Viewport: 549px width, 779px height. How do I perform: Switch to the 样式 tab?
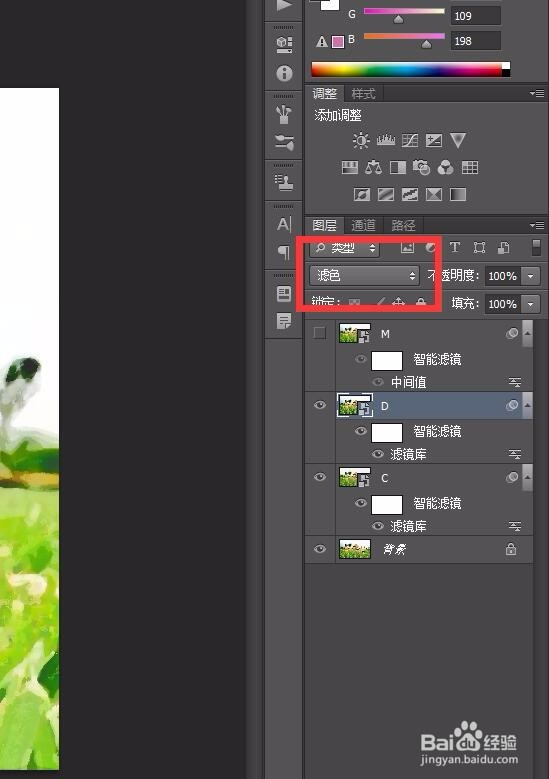click(363, 93)
